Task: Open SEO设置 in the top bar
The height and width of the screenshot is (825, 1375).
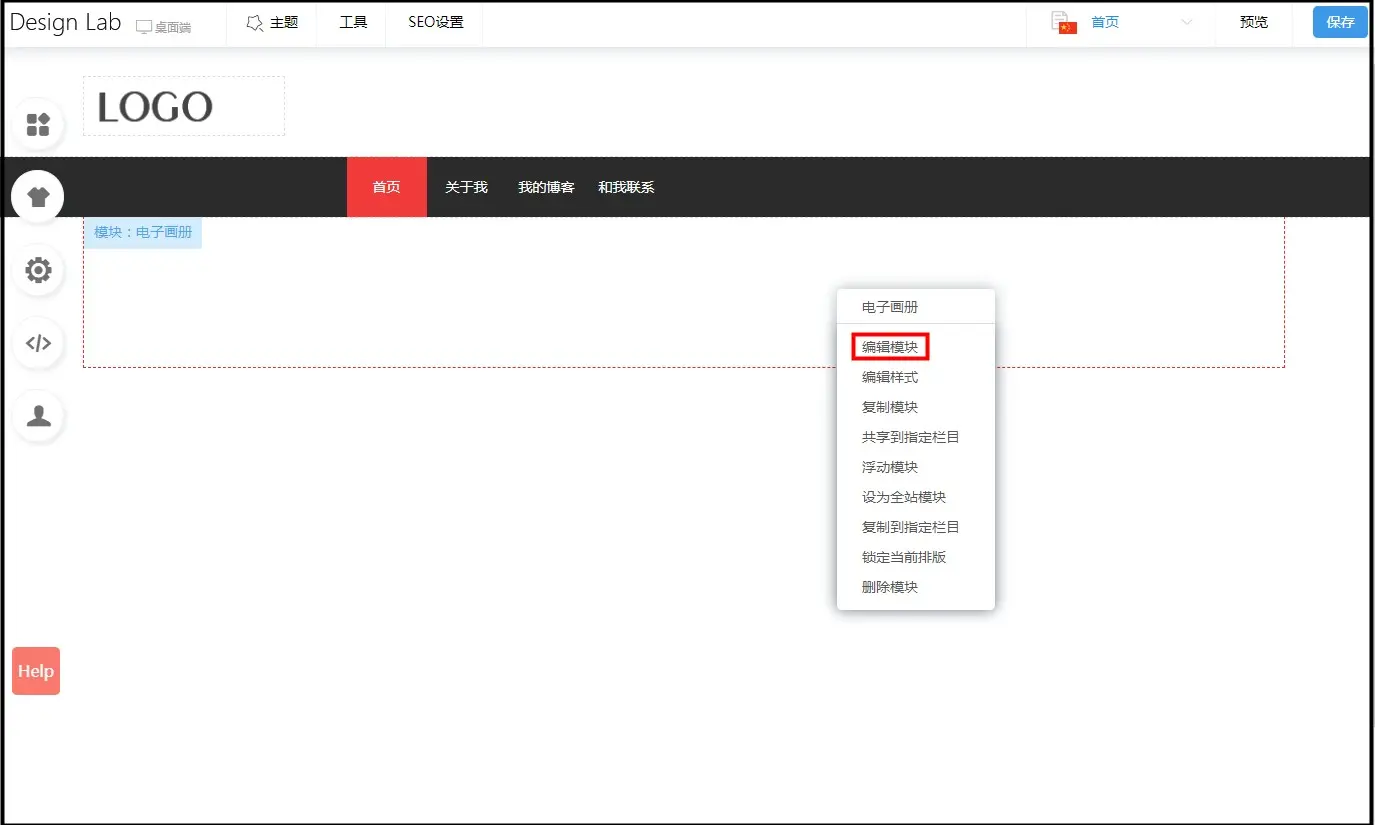Action: click(435, 22)
